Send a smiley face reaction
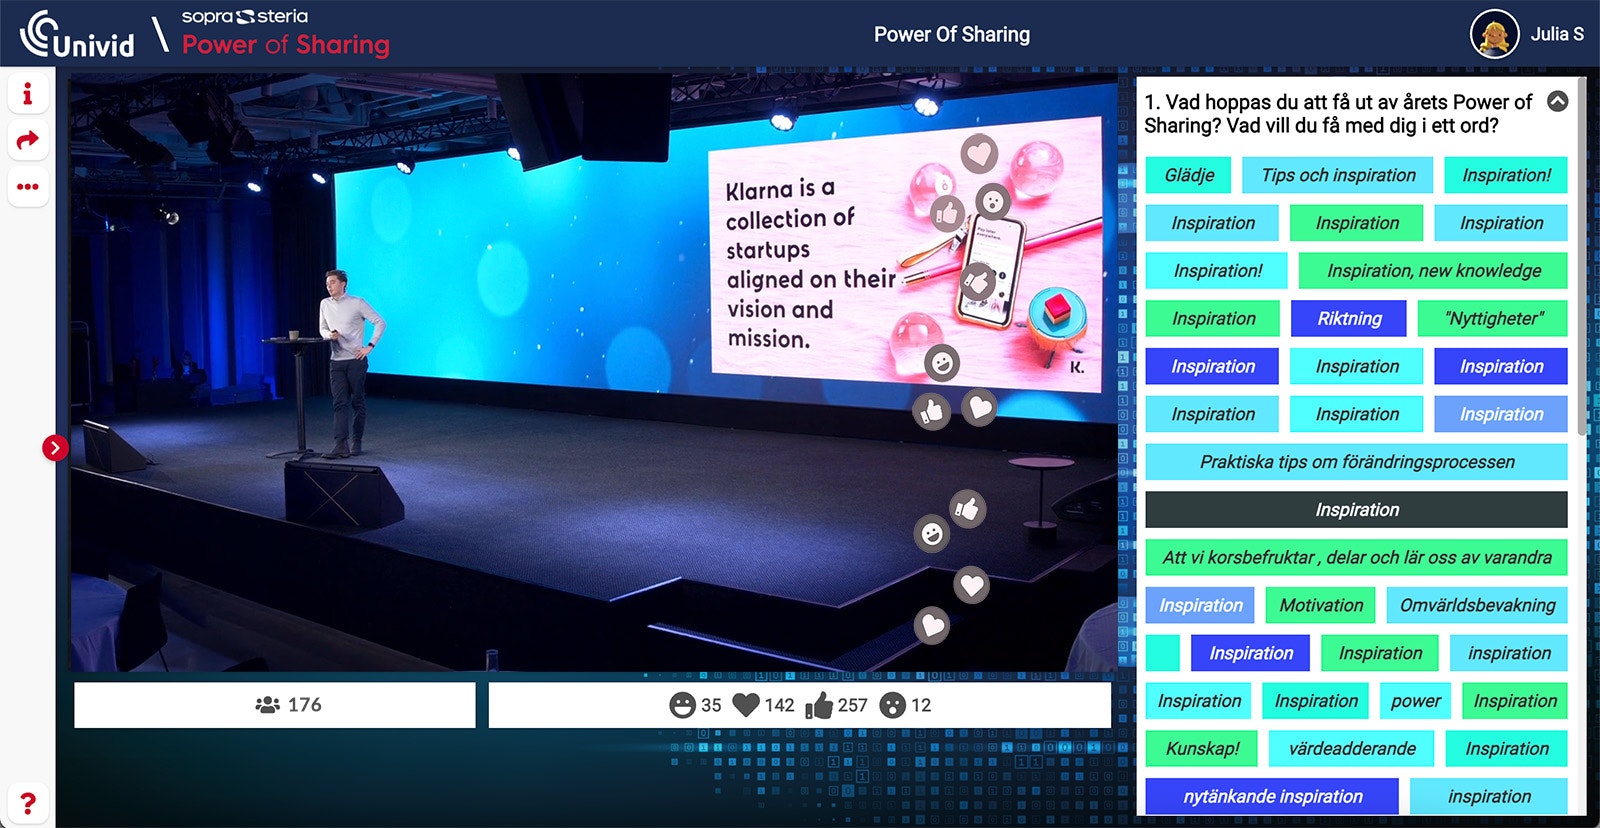The image size is (1600, 828). (682, 706)
